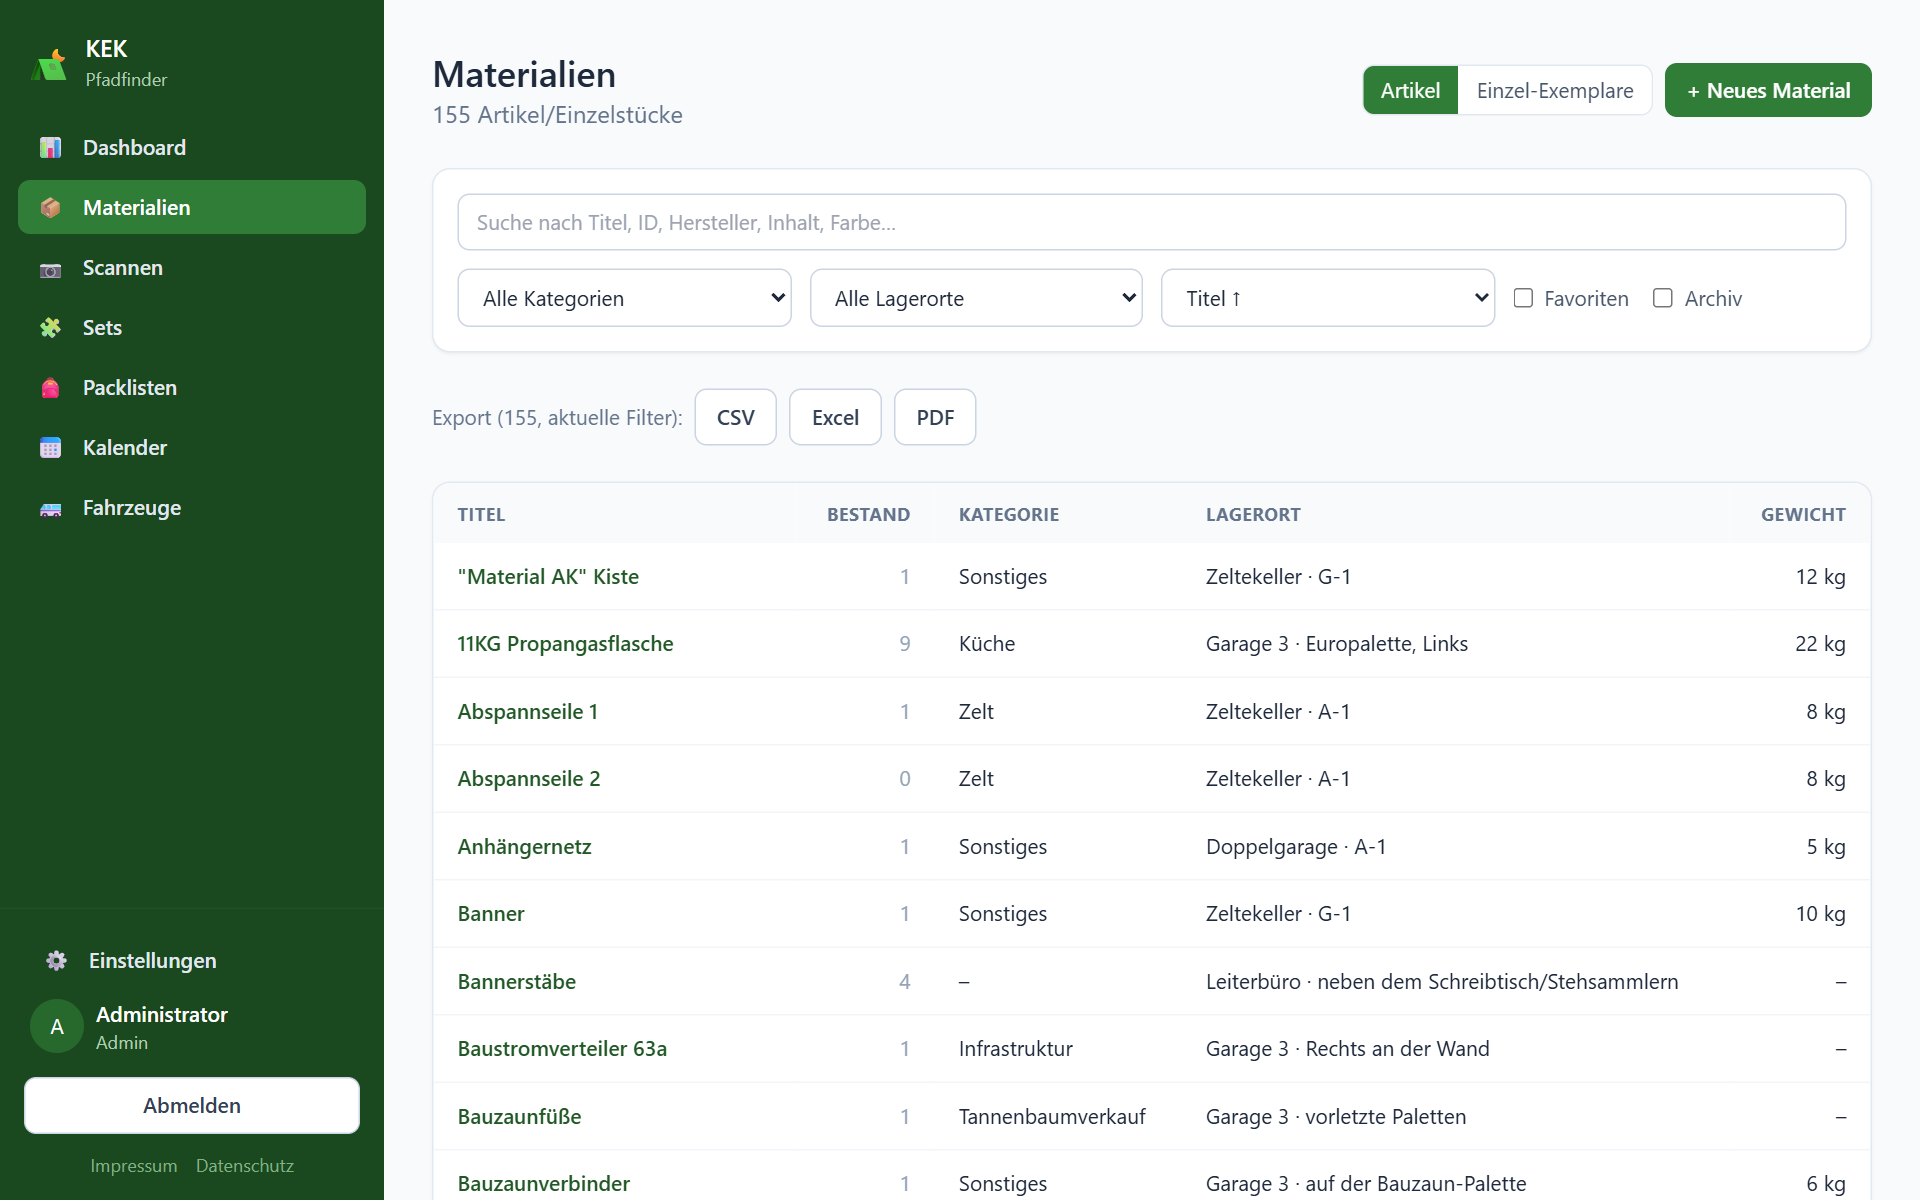Open the Bannerstäbe entry

click(517, 982)
